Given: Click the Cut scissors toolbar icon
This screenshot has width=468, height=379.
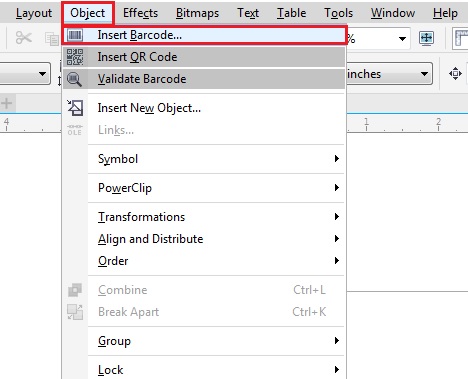Looking at the screenshot, I should click(x=24, y=38).
